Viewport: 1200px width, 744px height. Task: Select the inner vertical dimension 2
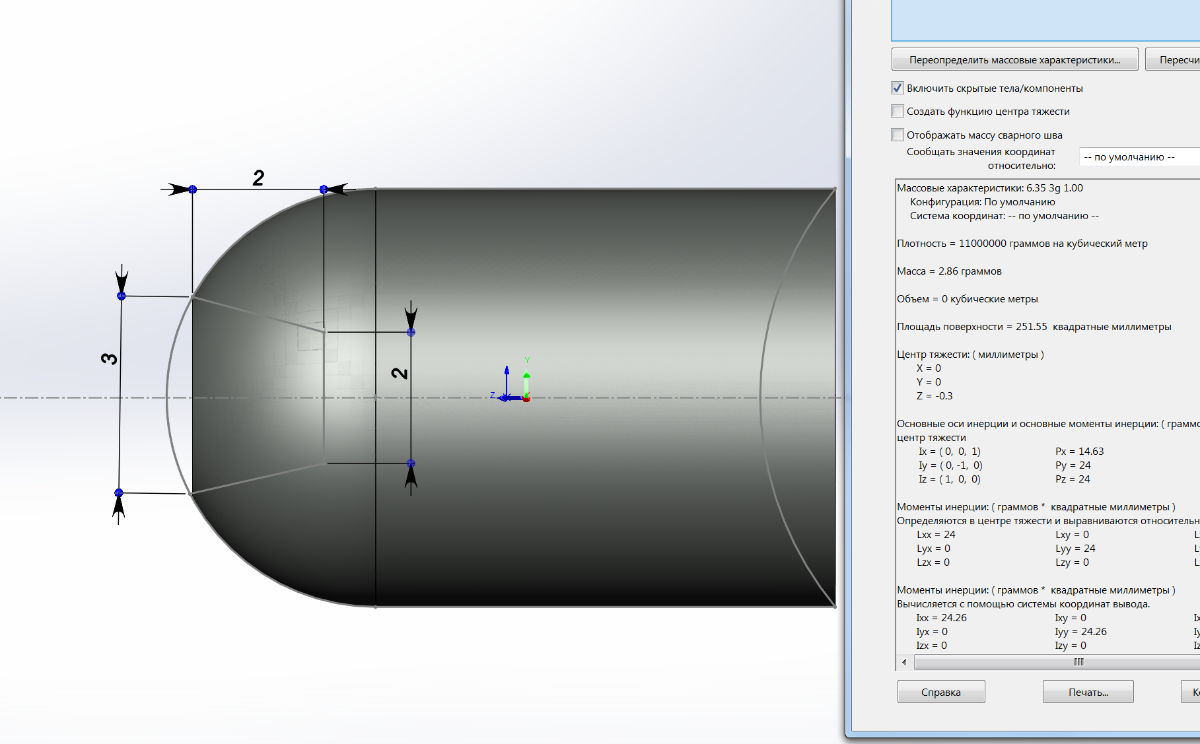click(399, 372)
